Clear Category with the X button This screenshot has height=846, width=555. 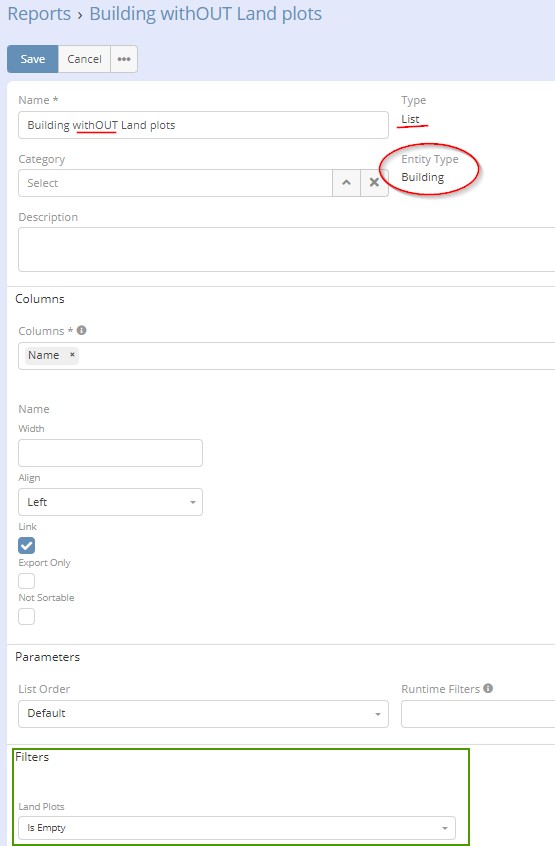374,183
